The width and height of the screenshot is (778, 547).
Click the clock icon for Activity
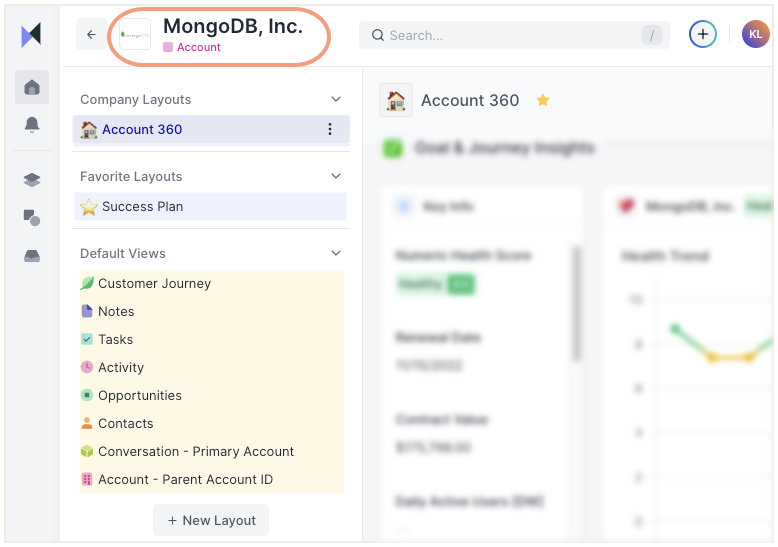[x=87, y=367]
